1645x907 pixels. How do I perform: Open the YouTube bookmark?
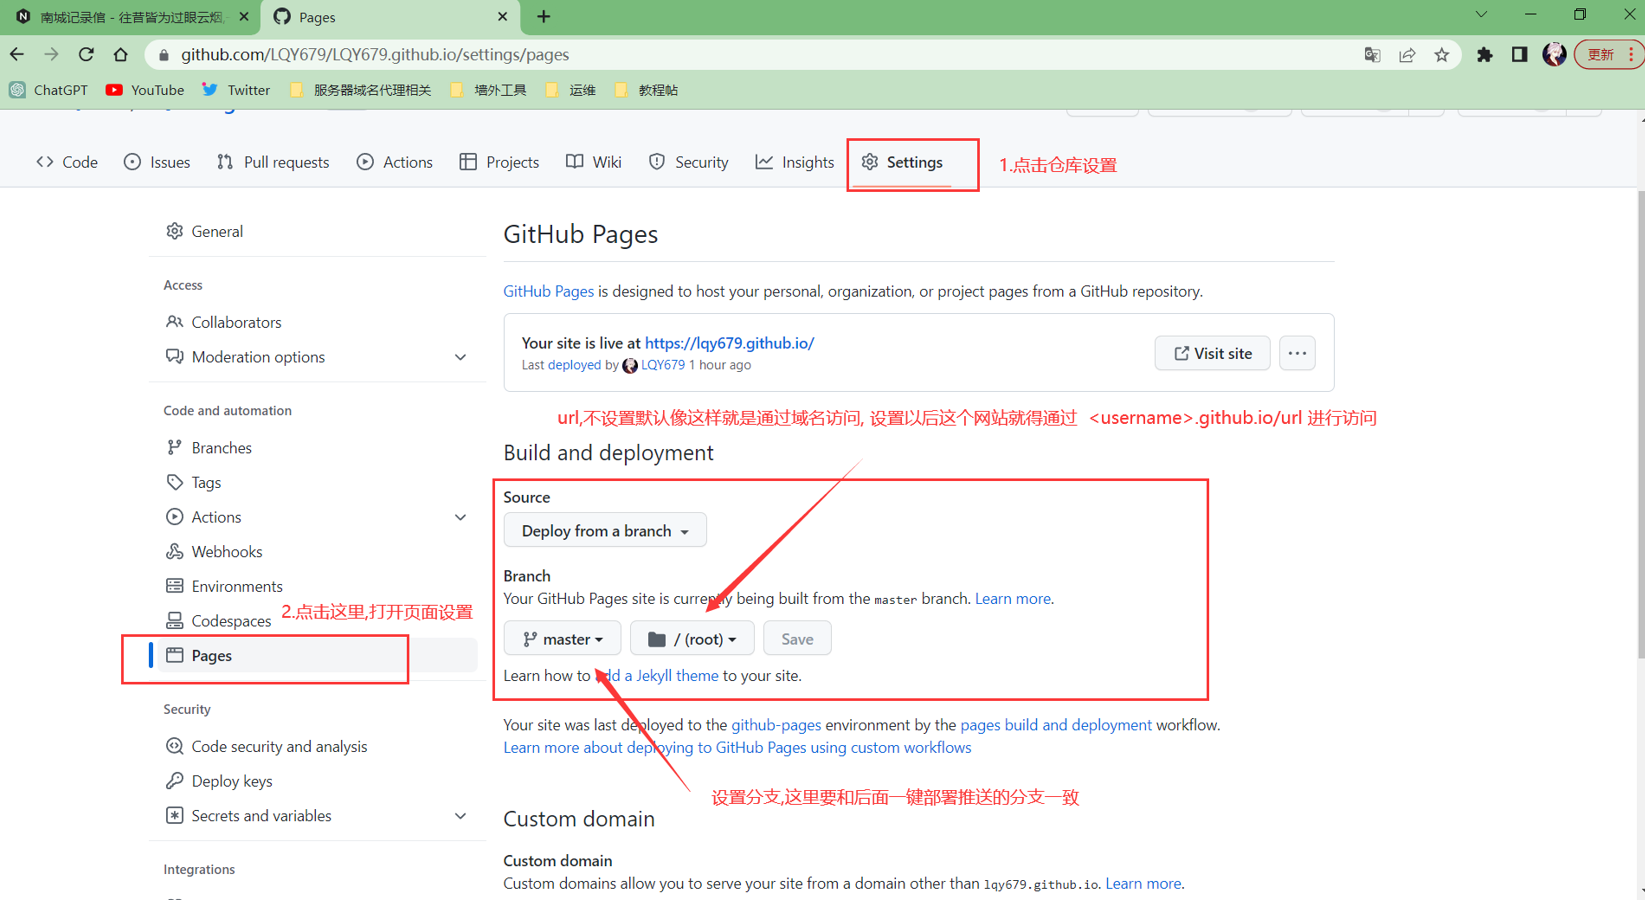click(x=144, y=89)
